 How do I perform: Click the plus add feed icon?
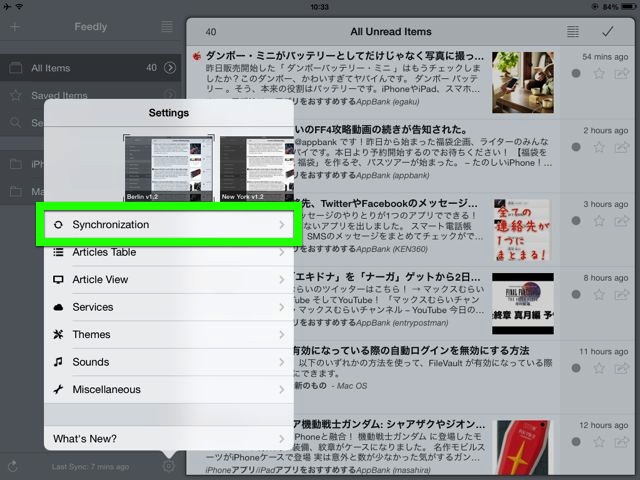(x=15, y=27)
